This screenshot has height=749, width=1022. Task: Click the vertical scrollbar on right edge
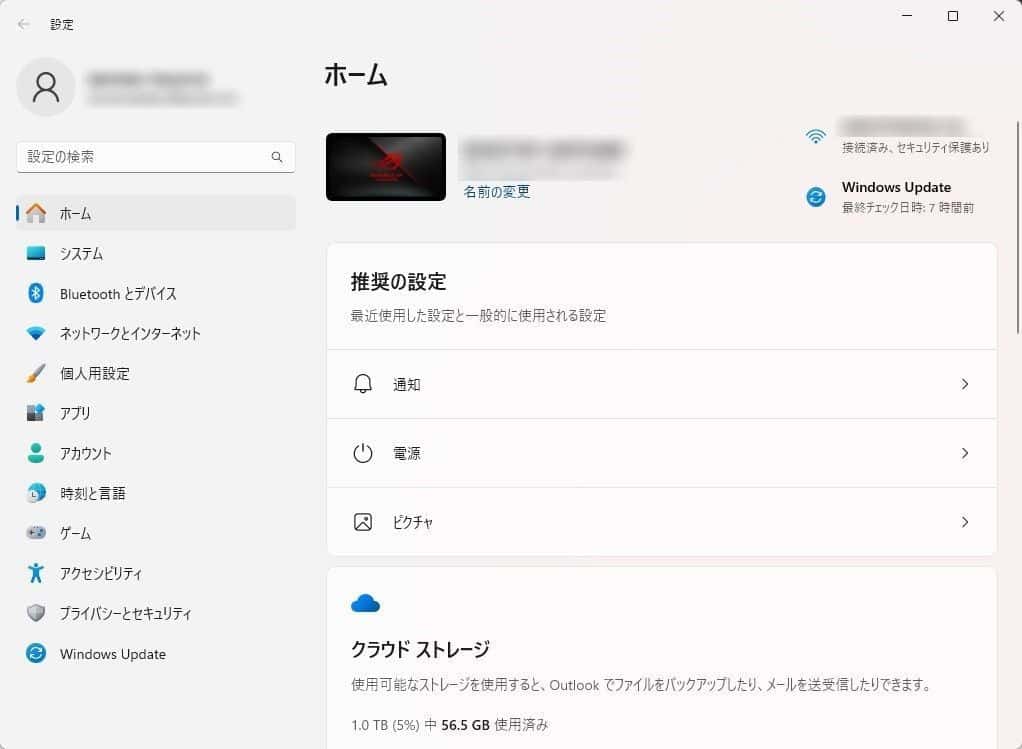click(x=1017, y=228)
